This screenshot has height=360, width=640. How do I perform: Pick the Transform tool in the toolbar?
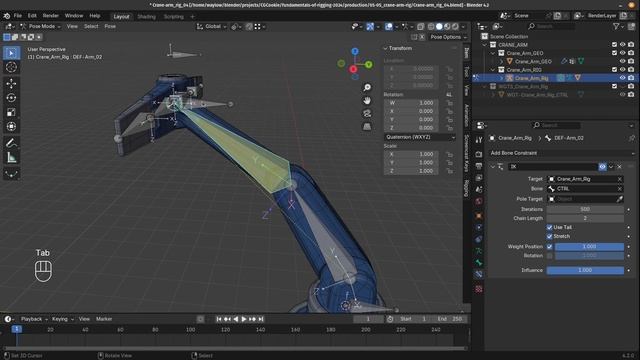coord(11,127)
